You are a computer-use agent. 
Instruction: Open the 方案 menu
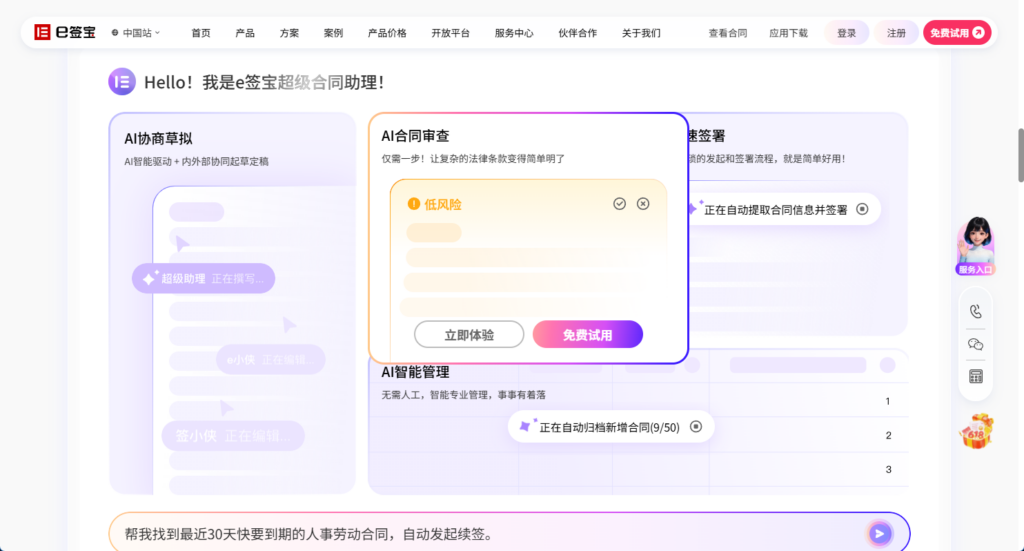pos(289,33)
